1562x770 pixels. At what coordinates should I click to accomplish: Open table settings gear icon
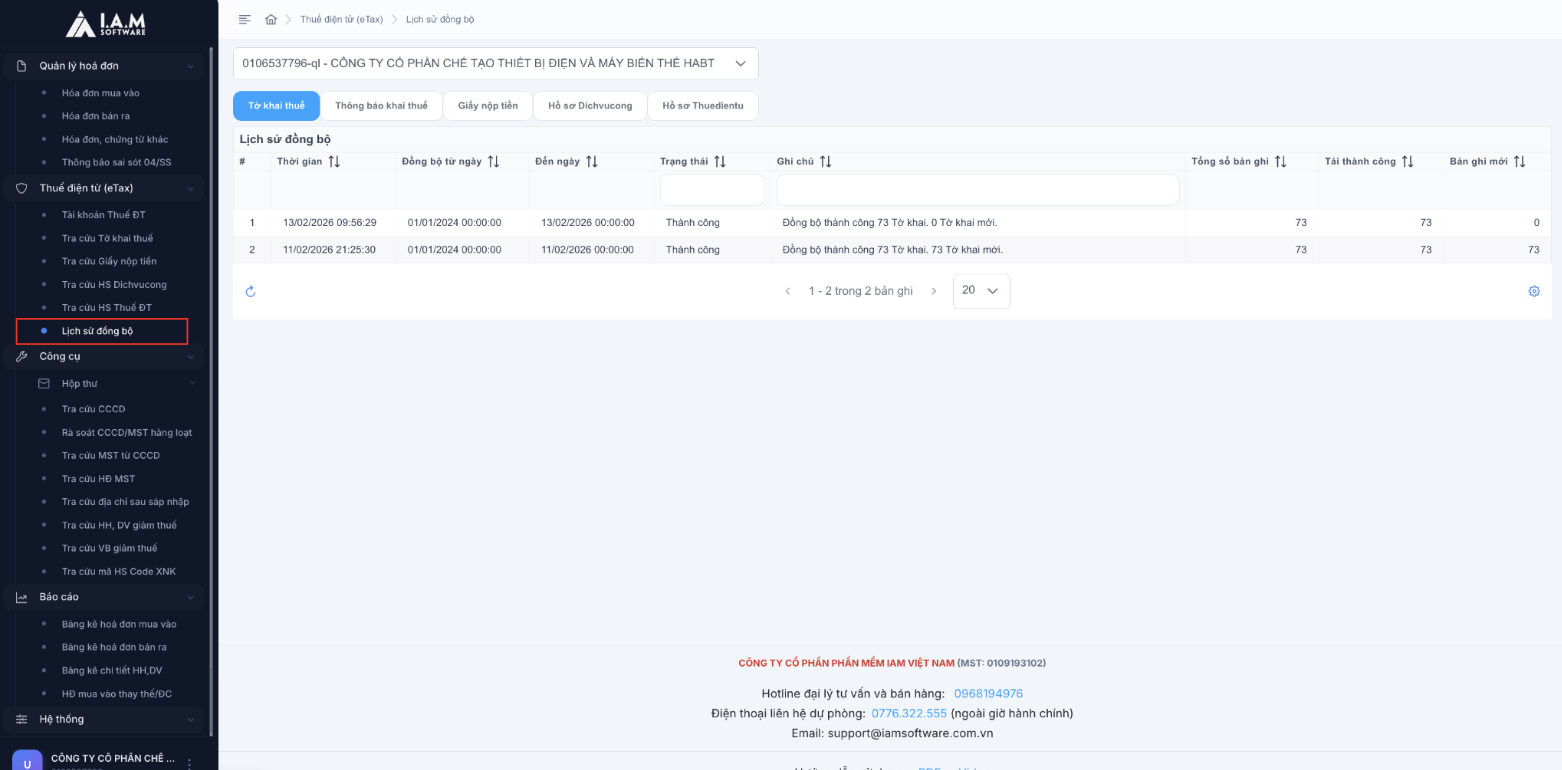[1534, 291]
